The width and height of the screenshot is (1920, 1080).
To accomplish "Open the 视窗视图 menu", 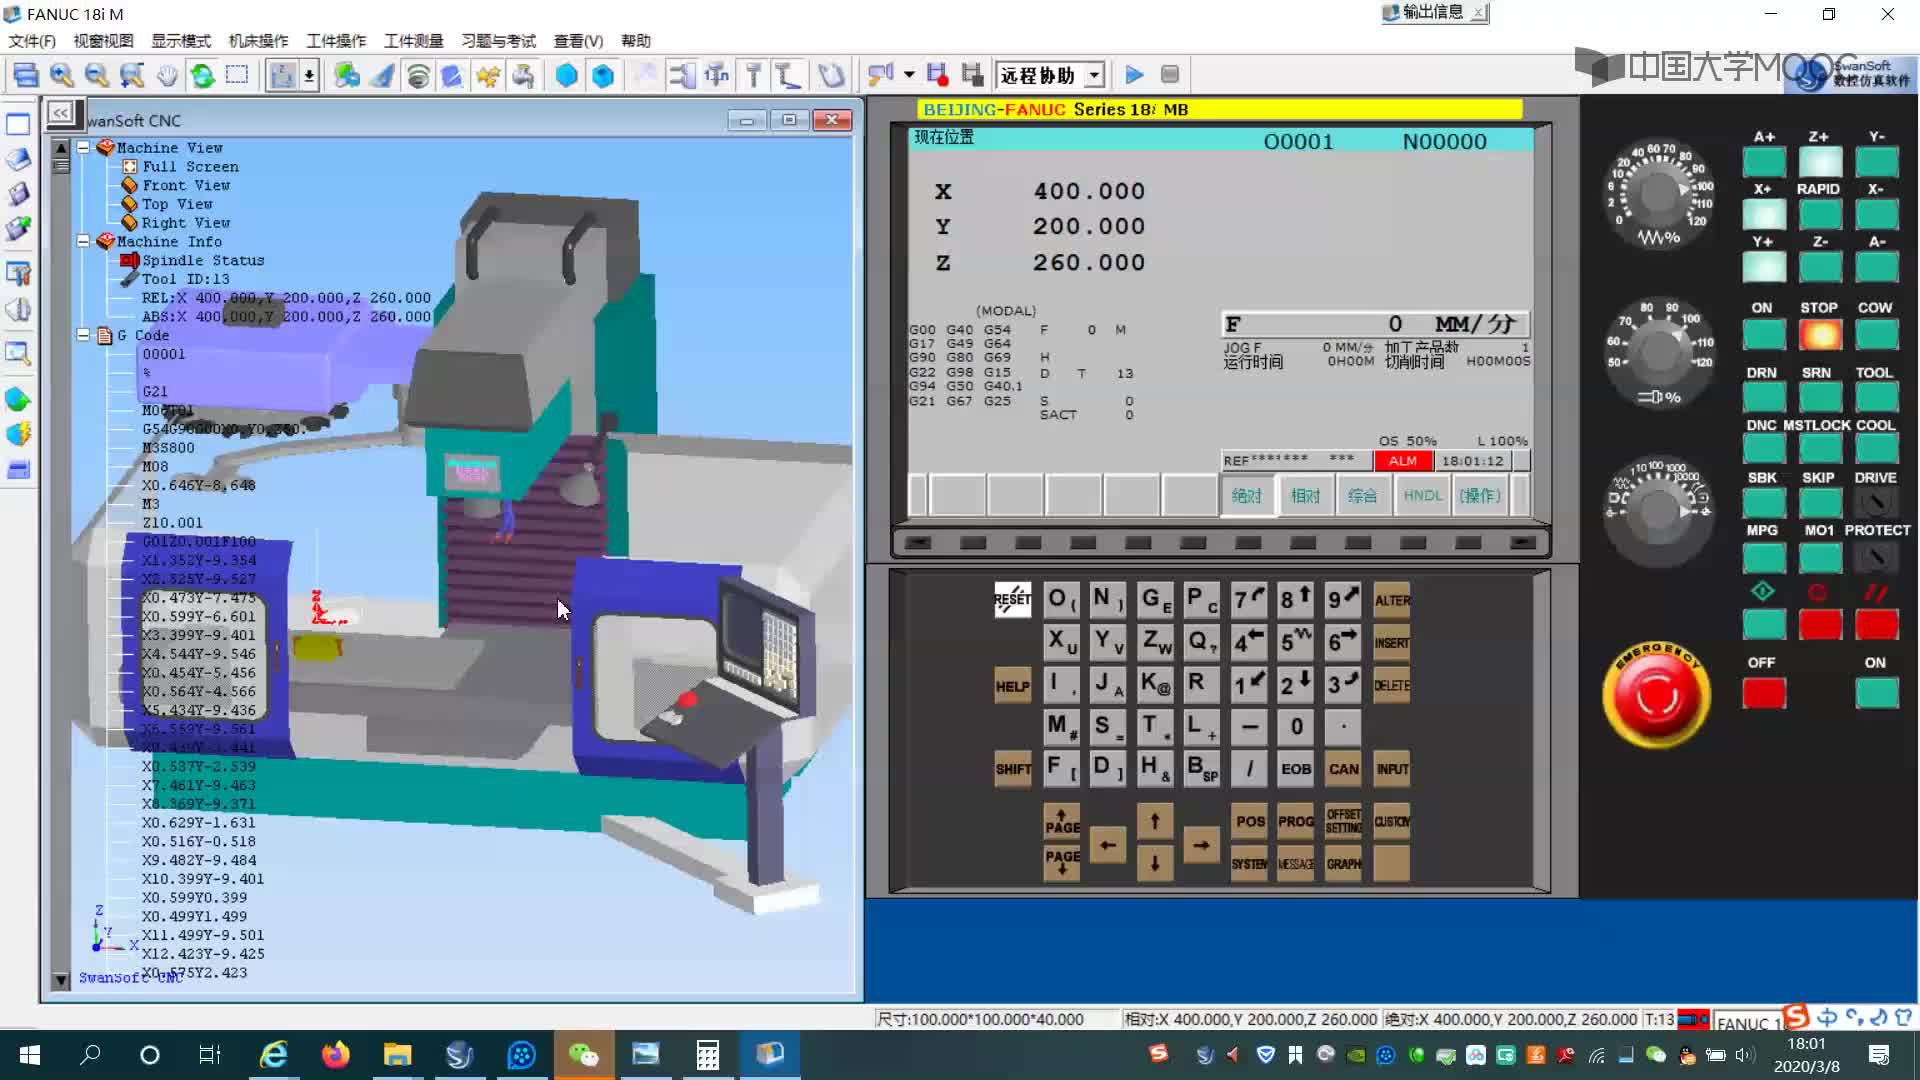I will tap(103, 41).
